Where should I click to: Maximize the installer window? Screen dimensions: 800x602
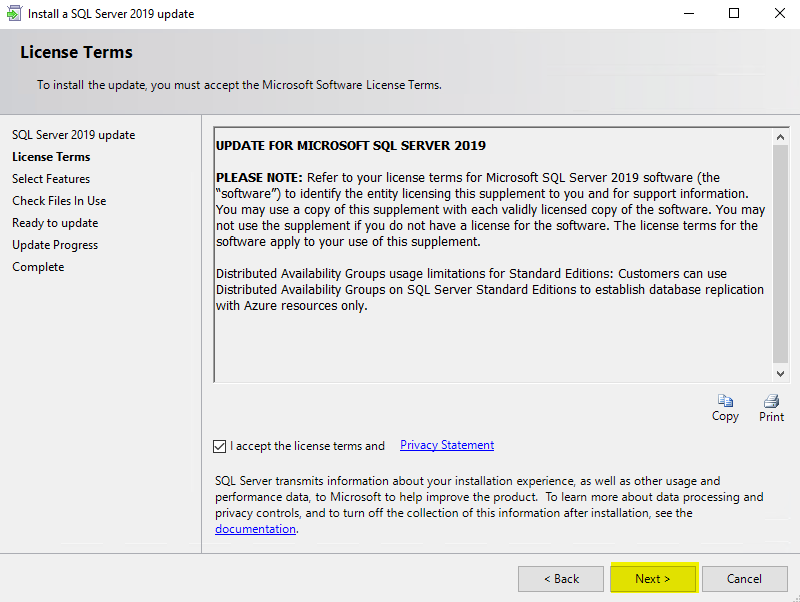point(734,14)
